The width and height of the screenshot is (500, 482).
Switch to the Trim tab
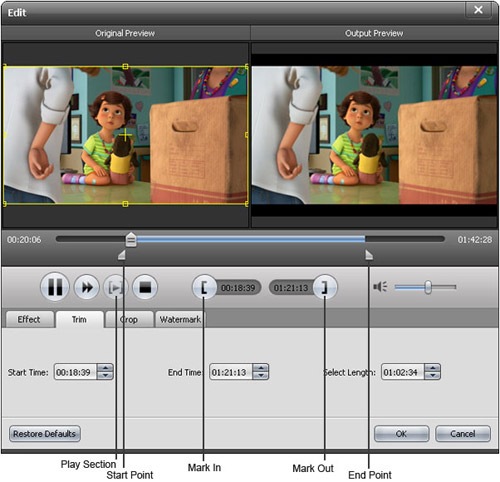(x=79, y=319)
